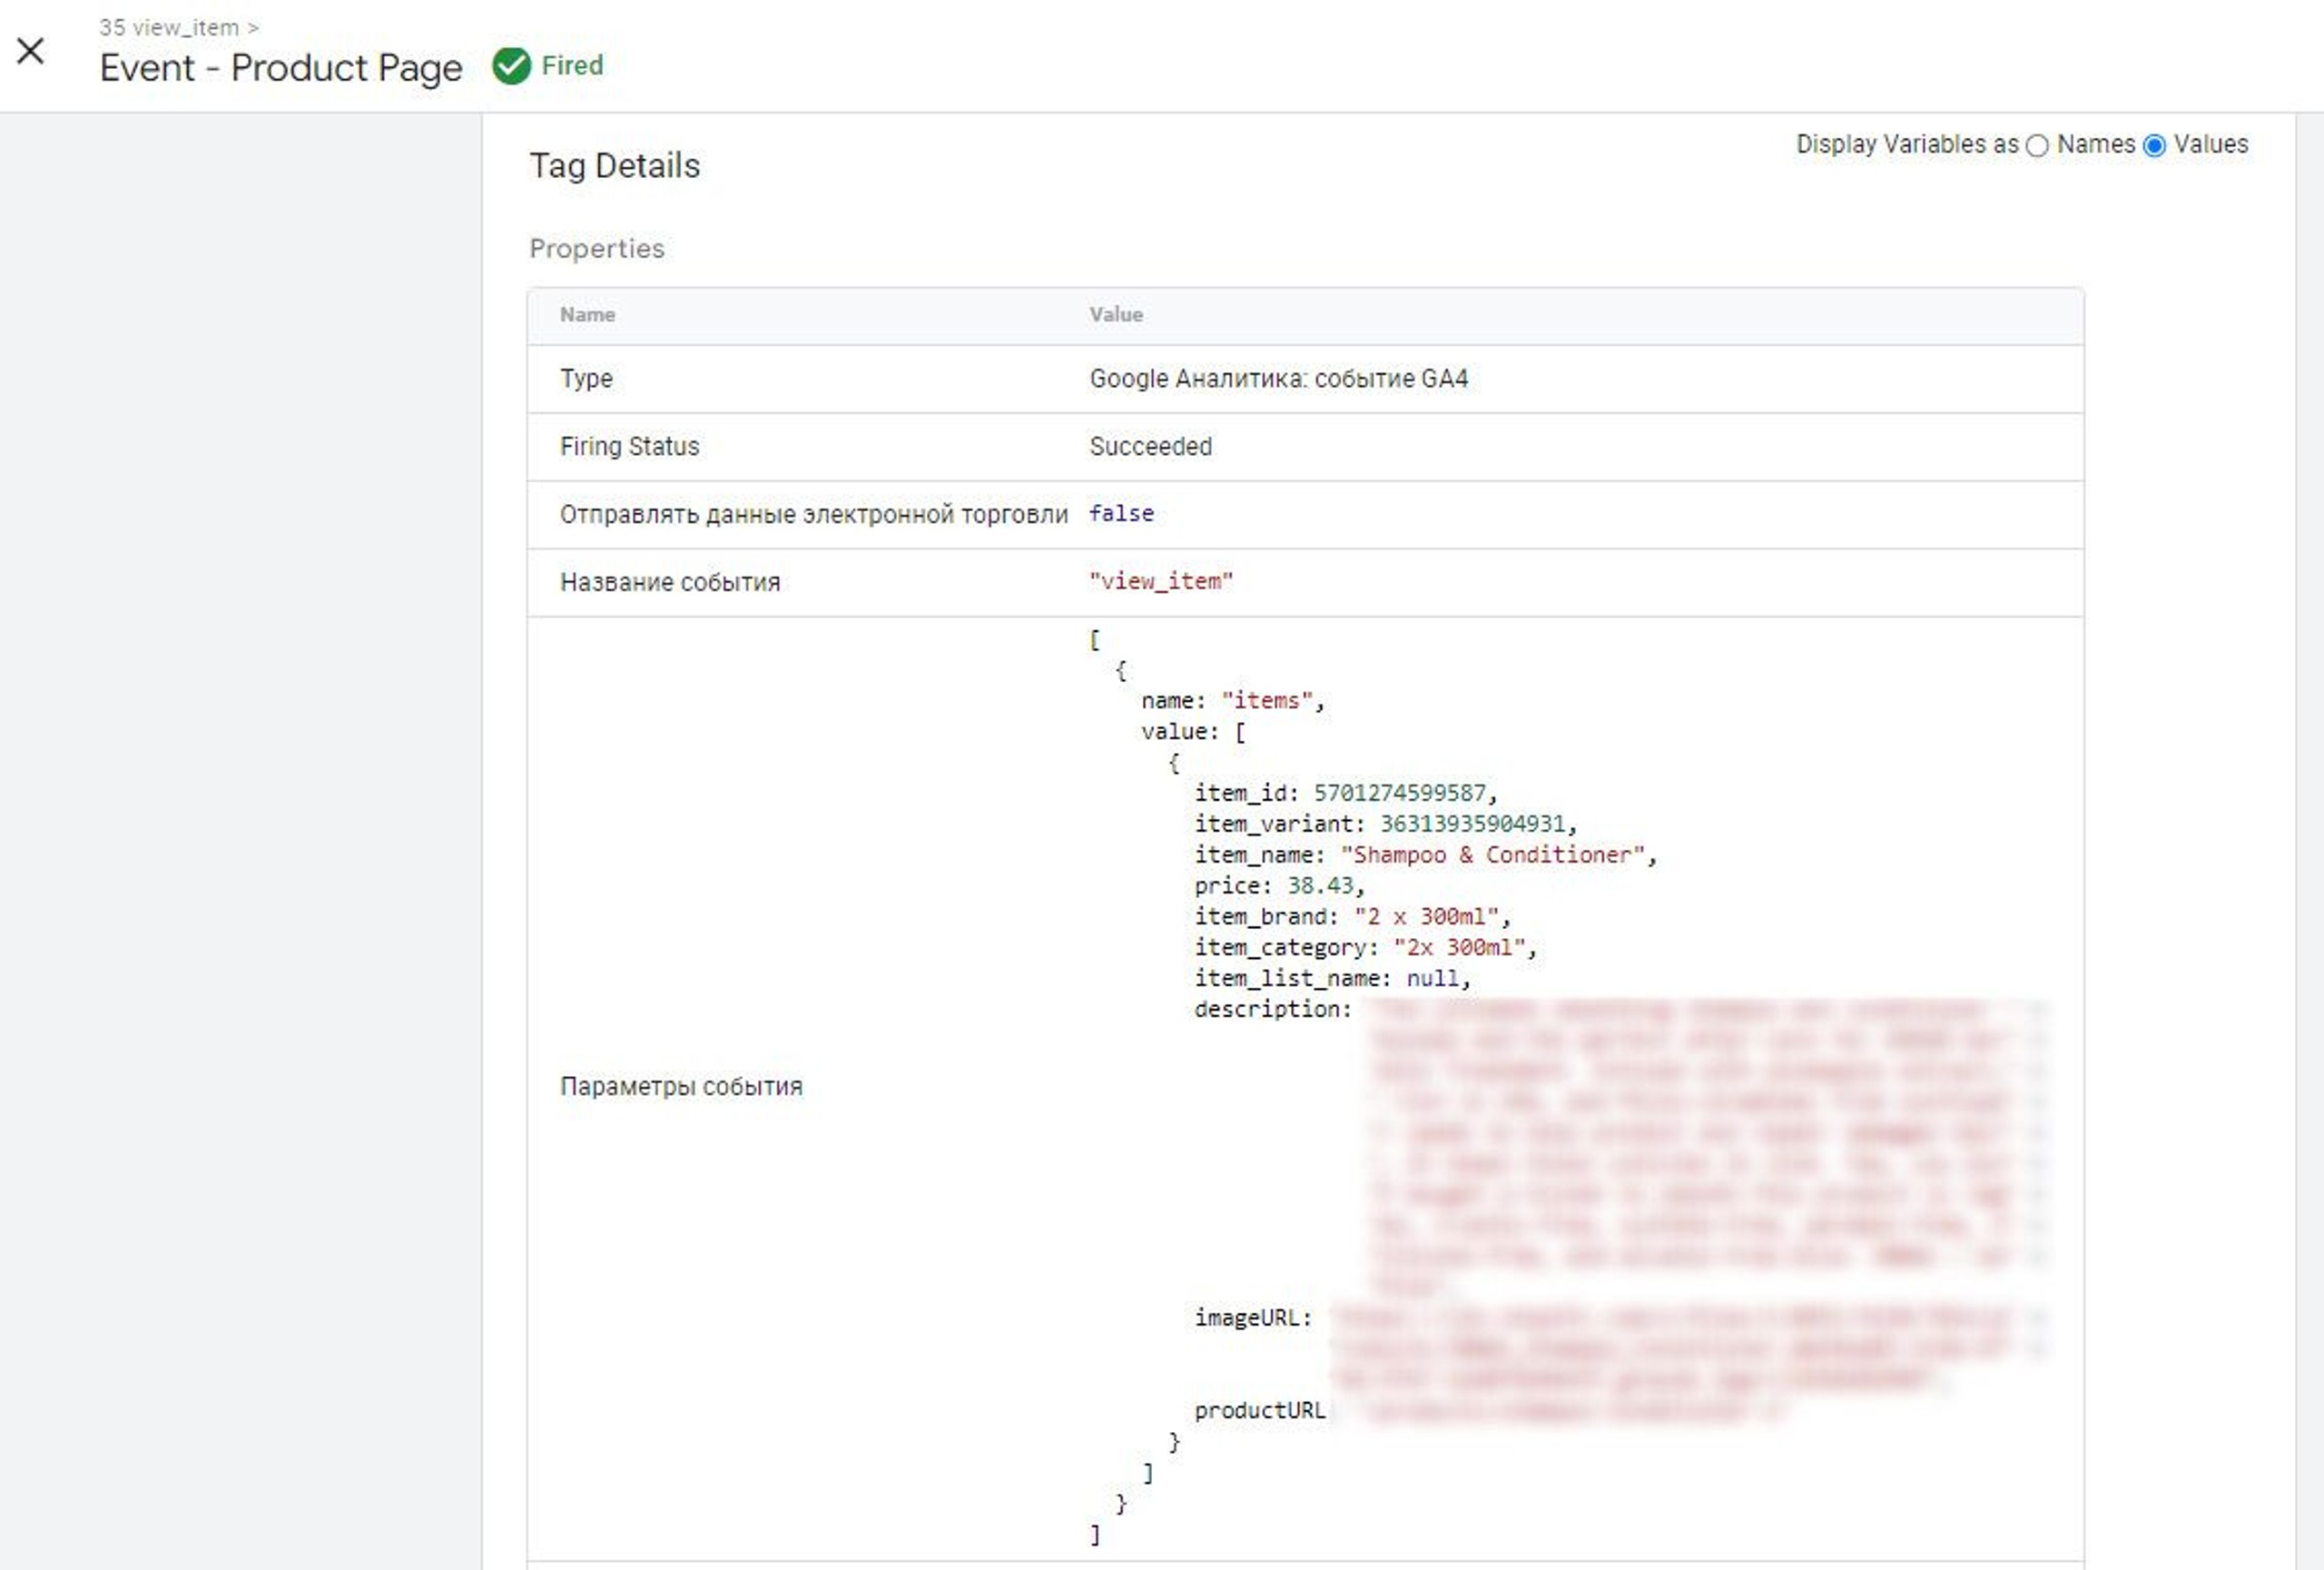Close the tag details panel
Image resolution: width=2324 pixels, height=1570 pixels.
tap(31, 51)
